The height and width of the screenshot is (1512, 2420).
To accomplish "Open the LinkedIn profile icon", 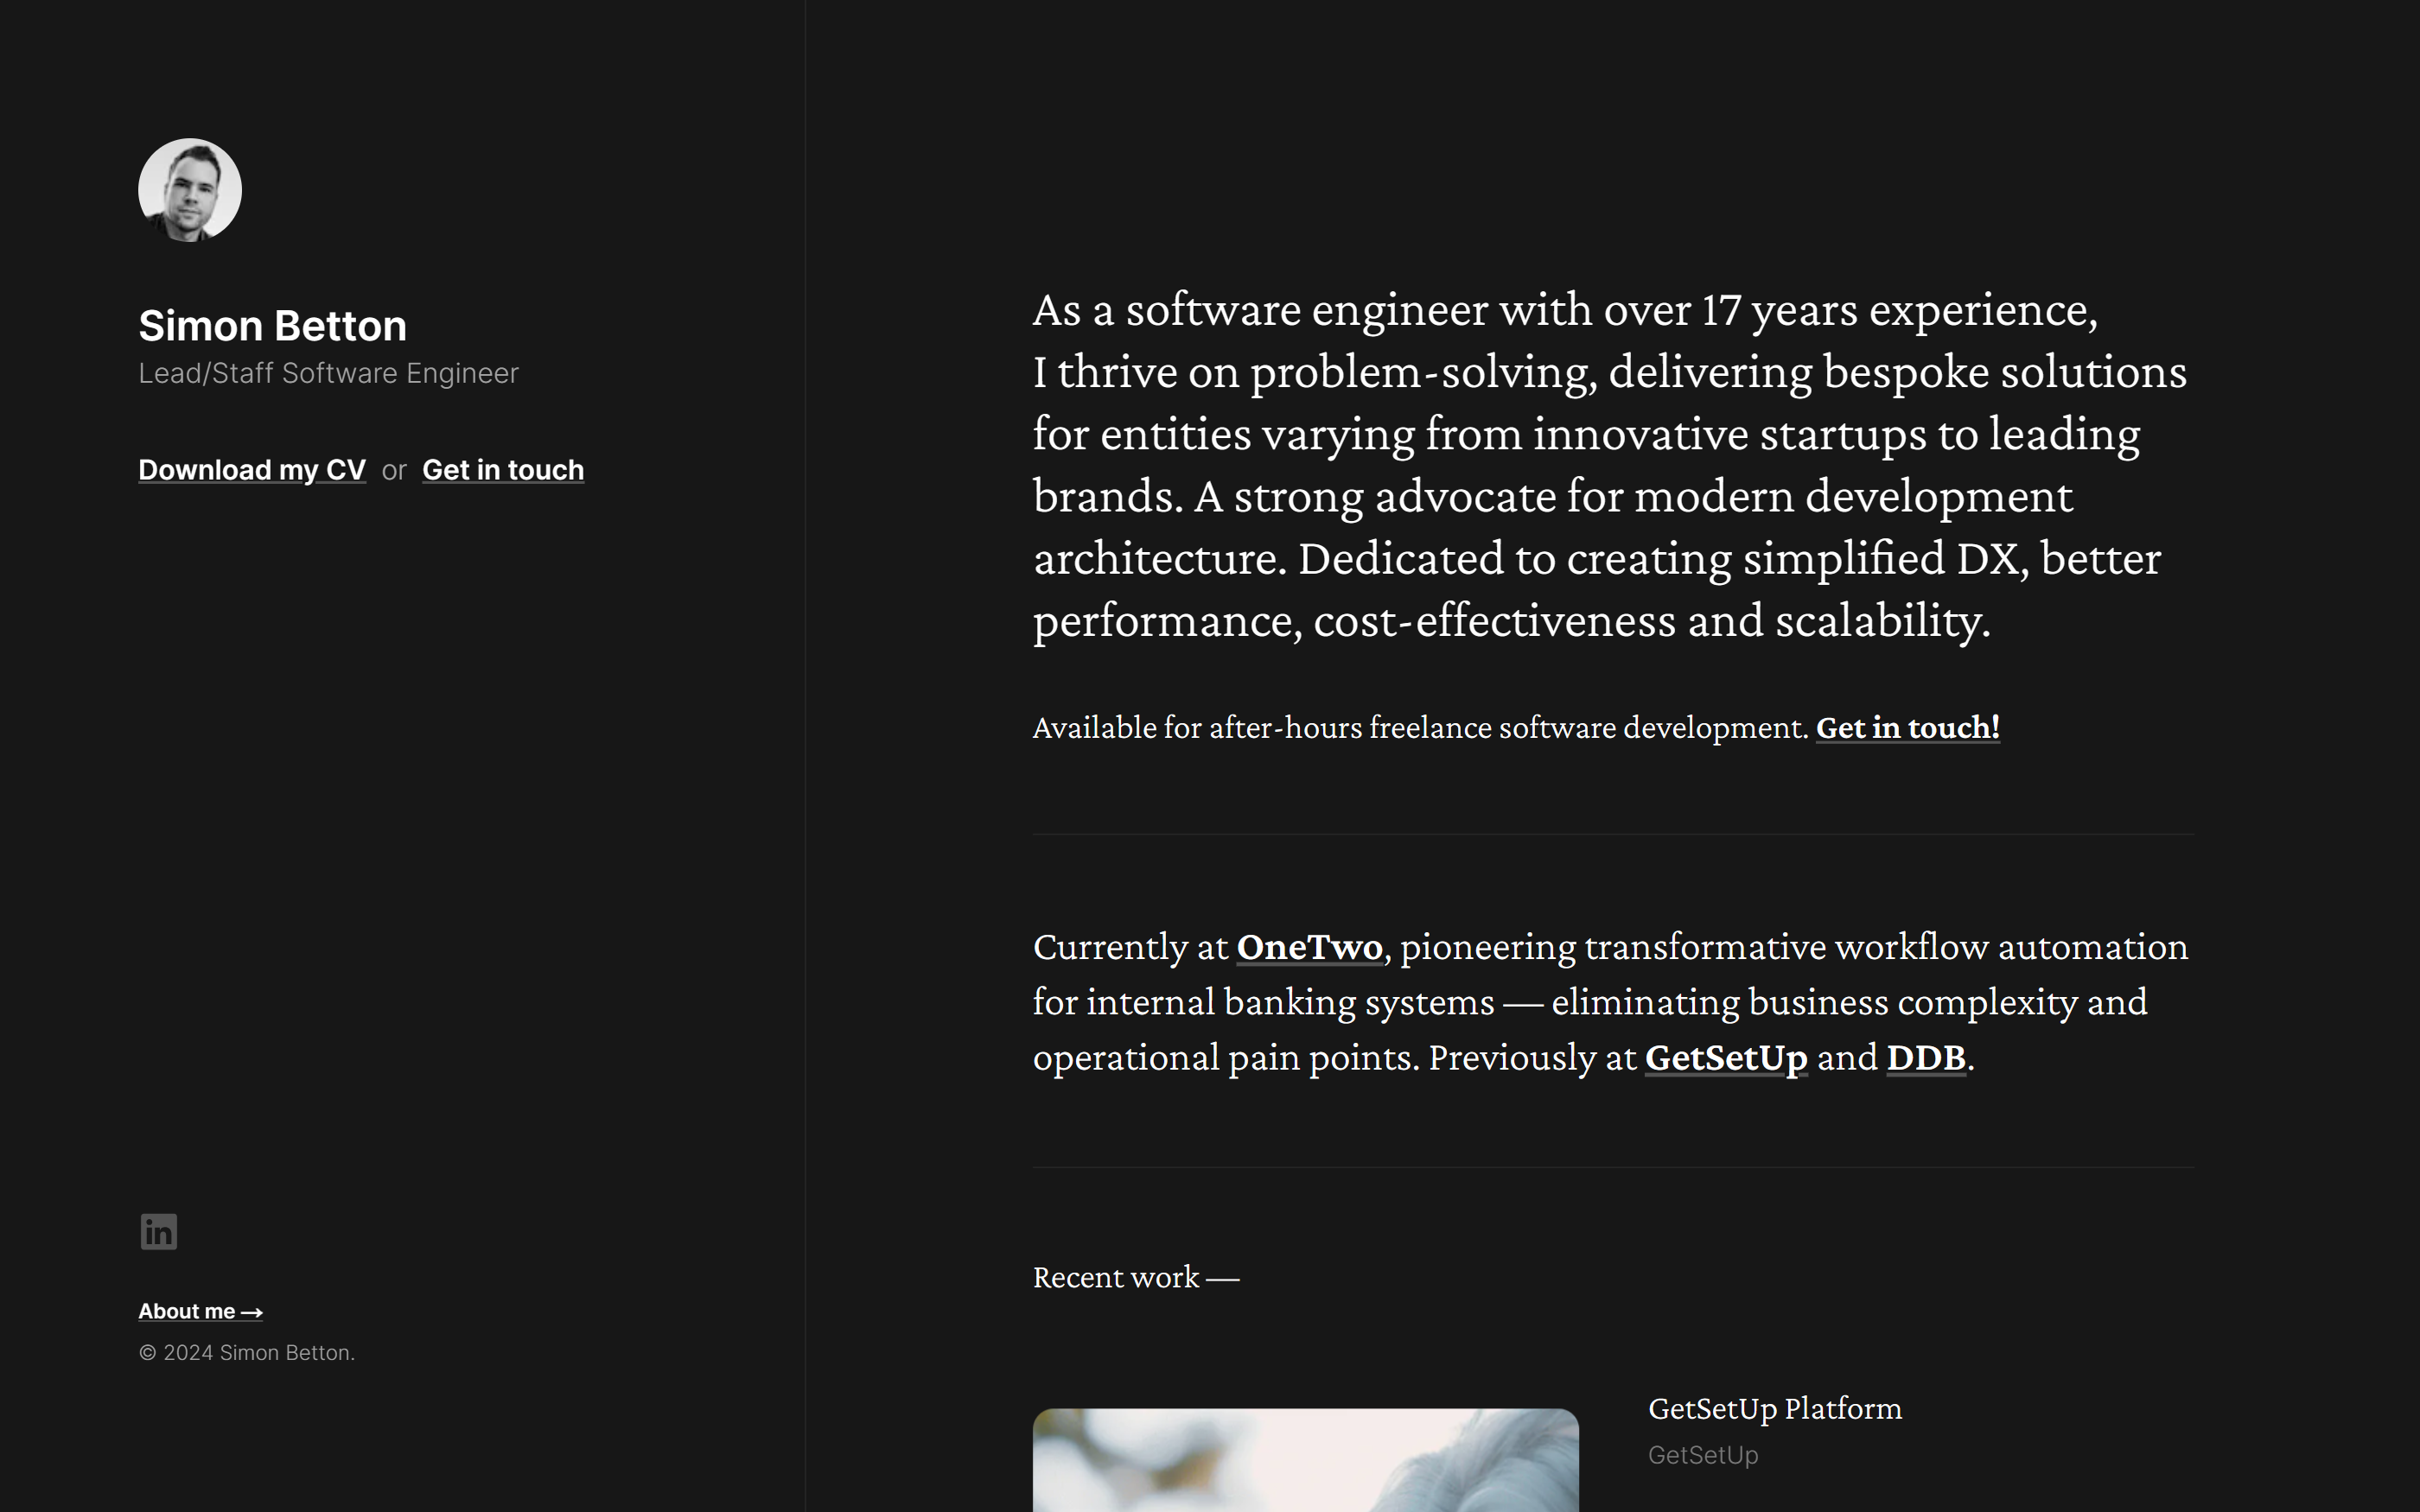I will (x=159, y=1232).
